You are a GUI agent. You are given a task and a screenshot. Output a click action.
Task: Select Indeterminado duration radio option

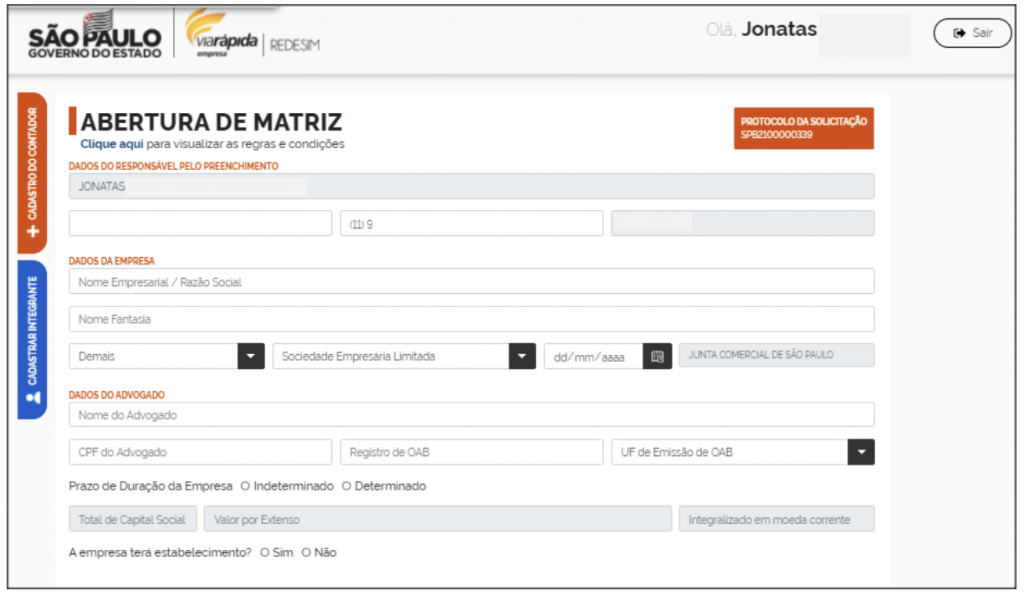pos(246,486)
